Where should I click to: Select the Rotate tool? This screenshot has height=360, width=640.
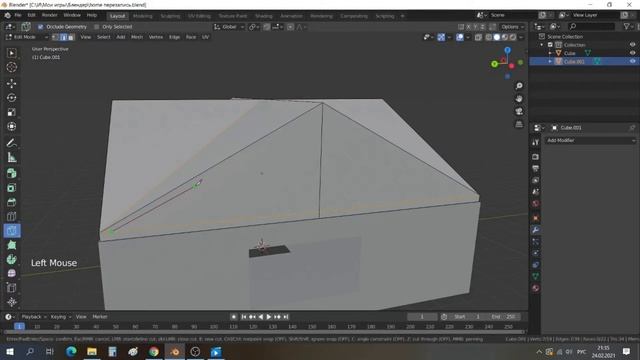[11, 98]
